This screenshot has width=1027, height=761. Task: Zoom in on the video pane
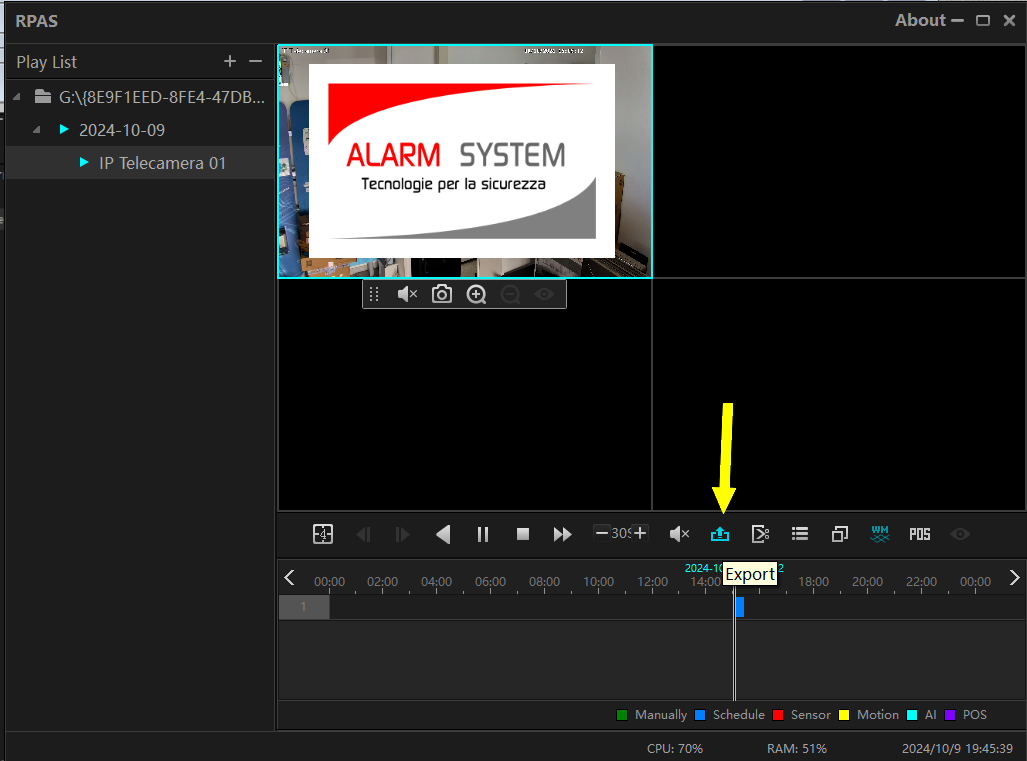coord(476,295)
